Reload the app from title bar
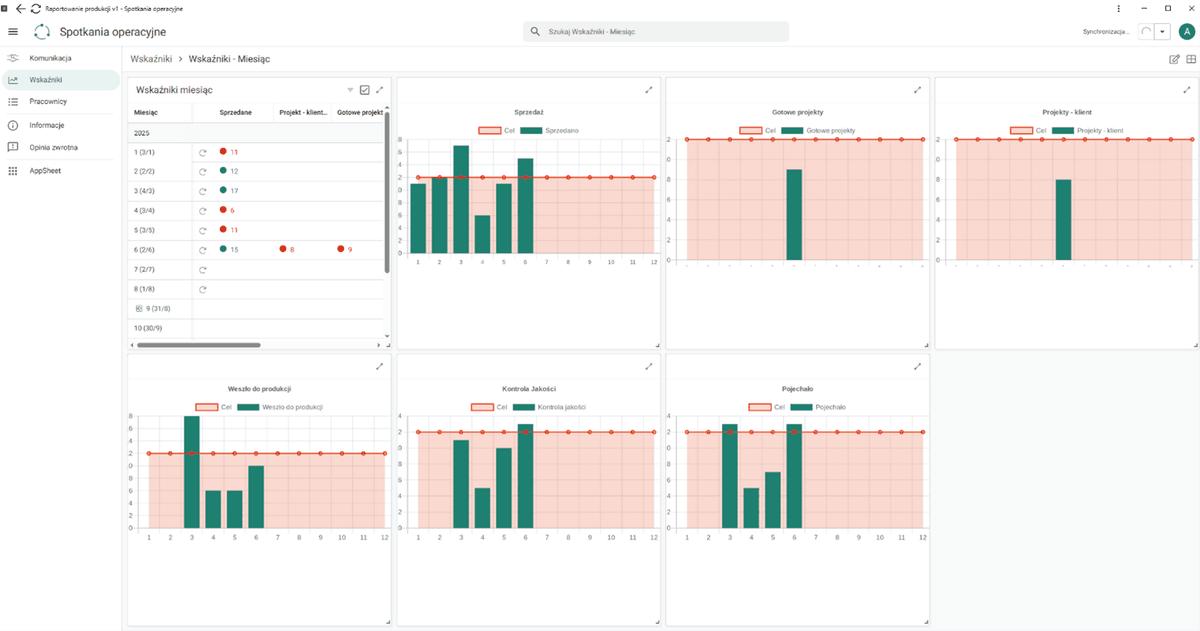 36,7
